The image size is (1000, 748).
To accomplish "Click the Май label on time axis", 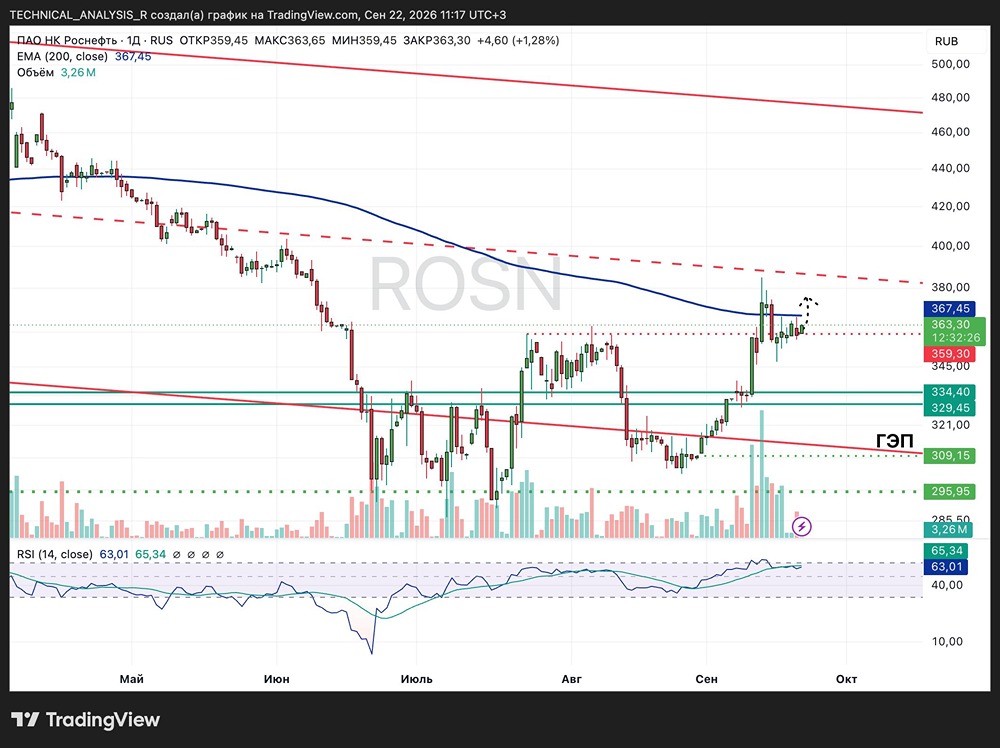I will 132,679.
